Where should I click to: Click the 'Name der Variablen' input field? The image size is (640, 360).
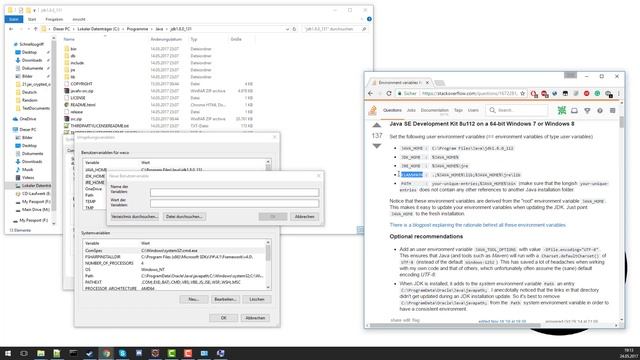pos(234,192)
